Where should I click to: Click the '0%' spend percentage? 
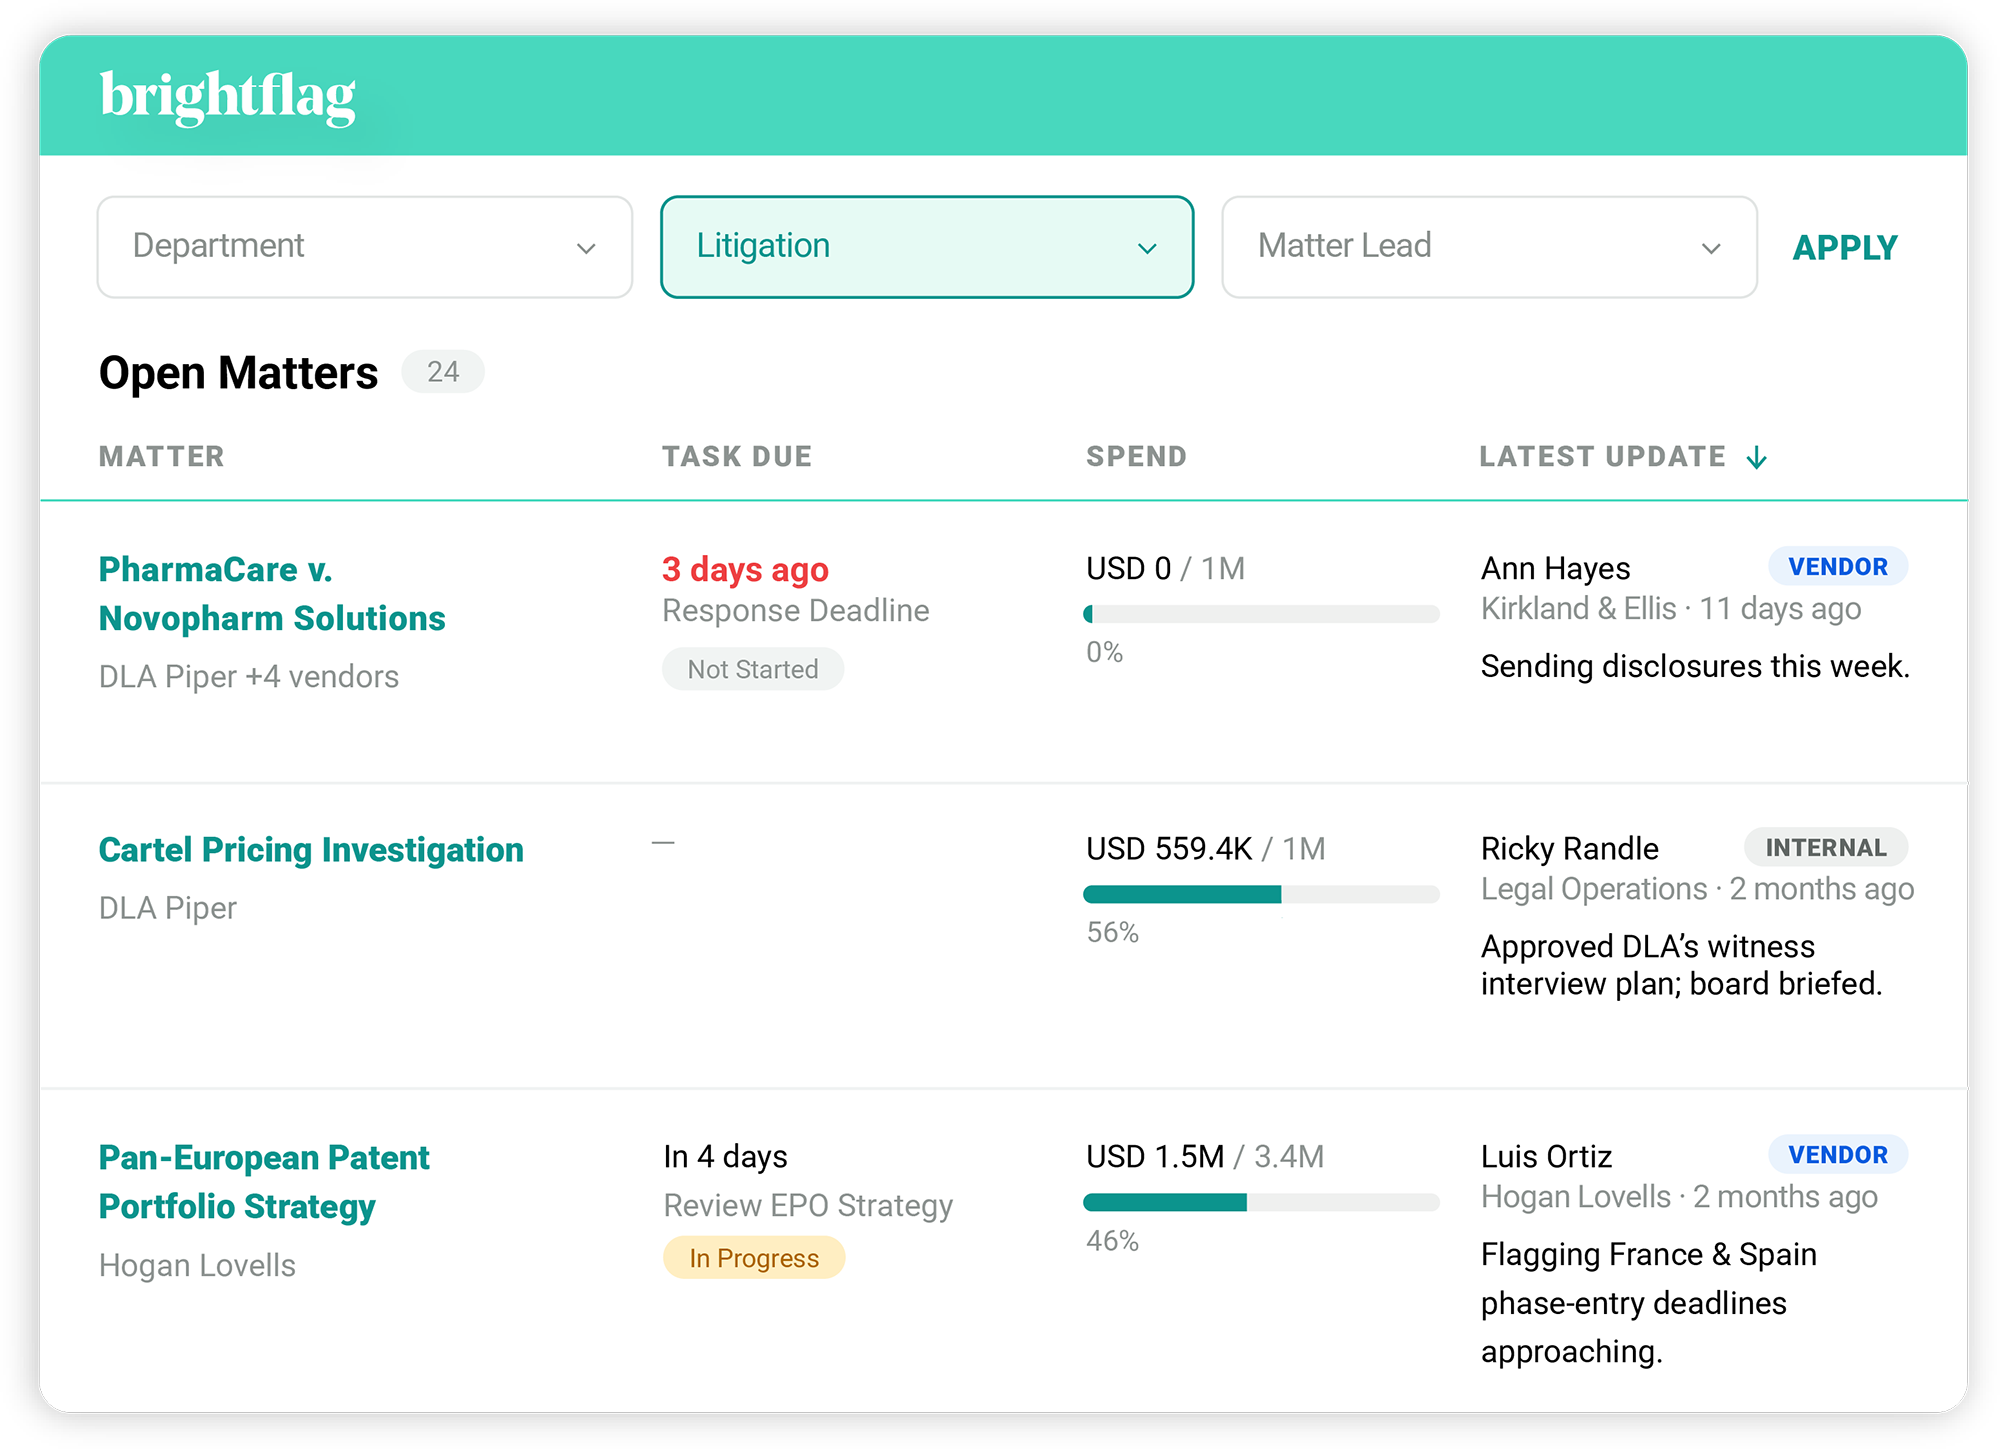coord(1105,653)
